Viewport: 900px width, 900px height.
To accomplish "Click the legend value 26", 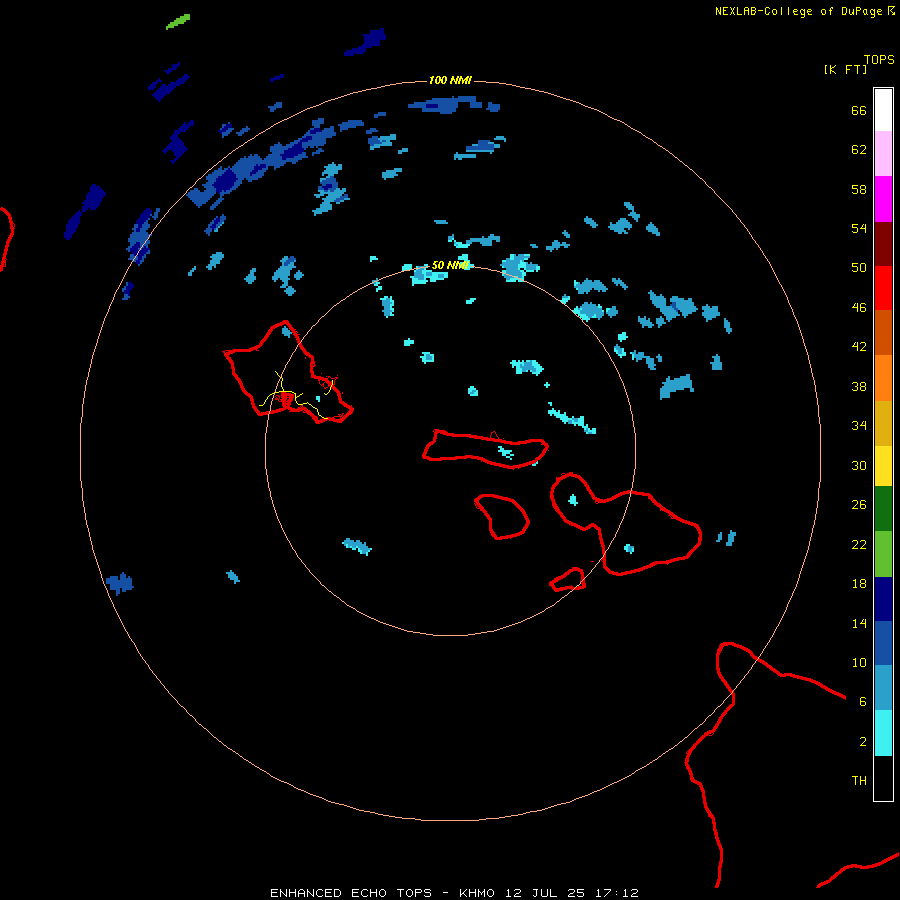I will pyautogui.click(x=859, y=505).
